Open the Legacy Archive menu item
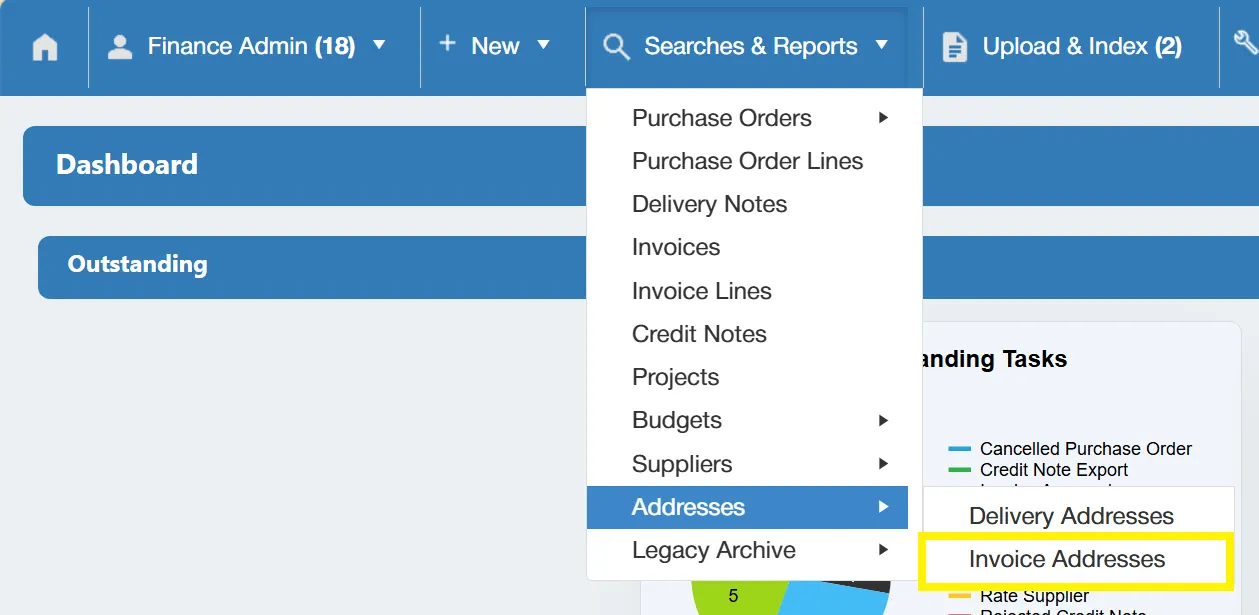This screenshot has width=1259, height=615. pyautogui.click(x=747, y=550)
